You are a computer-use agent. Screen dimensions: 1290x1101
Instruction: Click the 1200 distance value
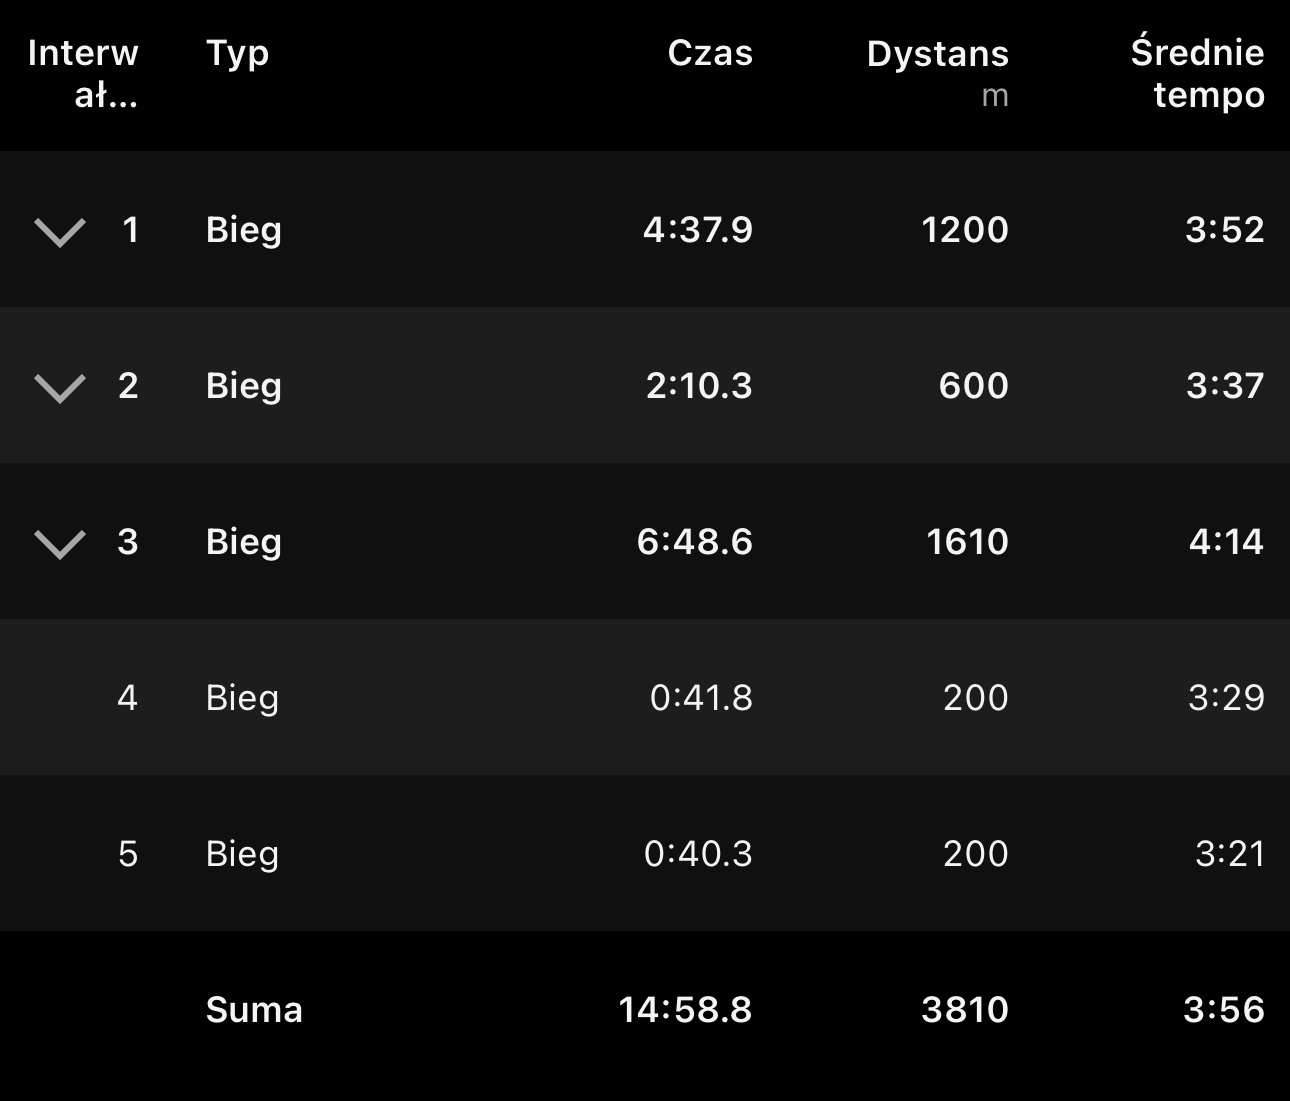[964, 230]
